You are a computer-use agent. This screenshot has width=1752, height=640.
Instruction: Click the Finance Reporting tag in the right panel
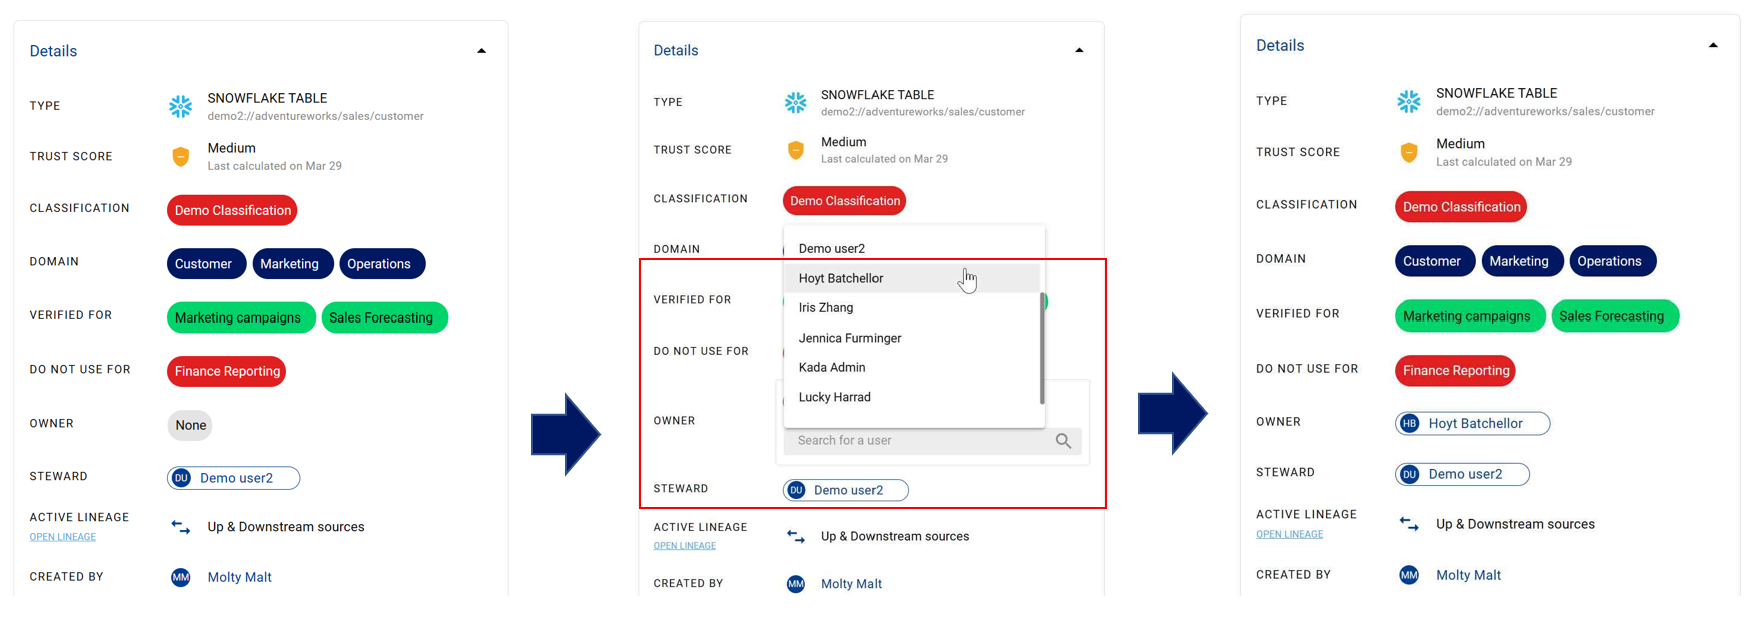(x=1455, y=371)
